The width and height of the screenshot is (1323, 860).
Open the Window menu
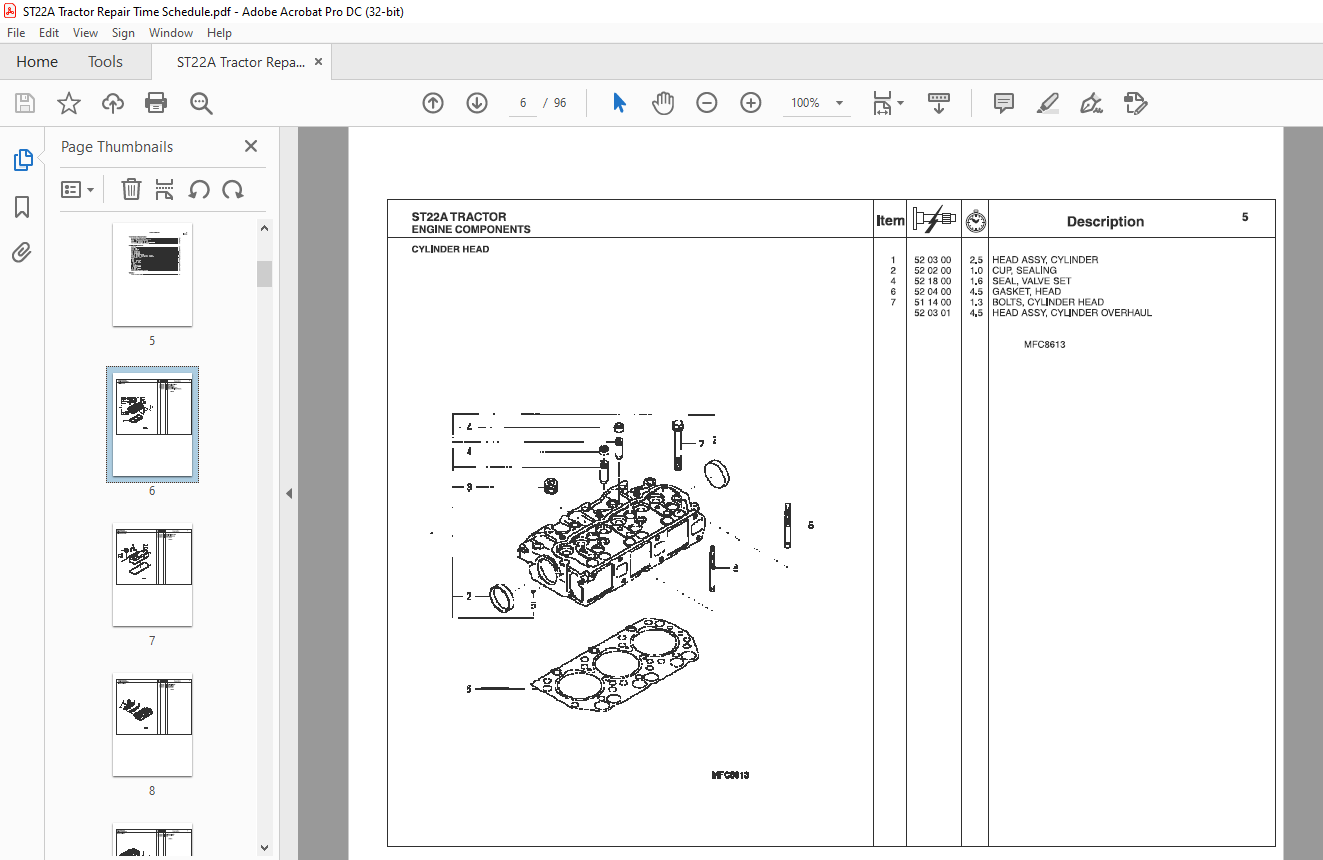[171, 33]
